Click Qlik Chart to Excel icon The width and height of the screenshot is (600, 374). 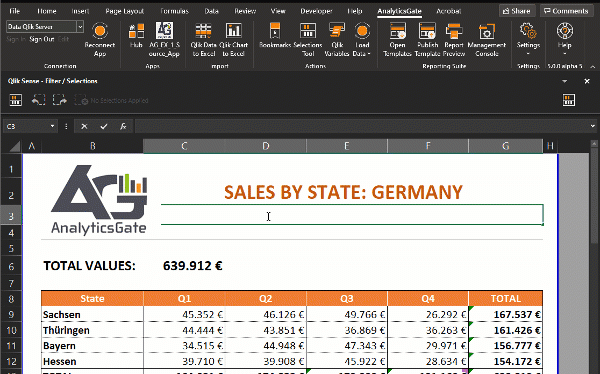pos(233,31)
